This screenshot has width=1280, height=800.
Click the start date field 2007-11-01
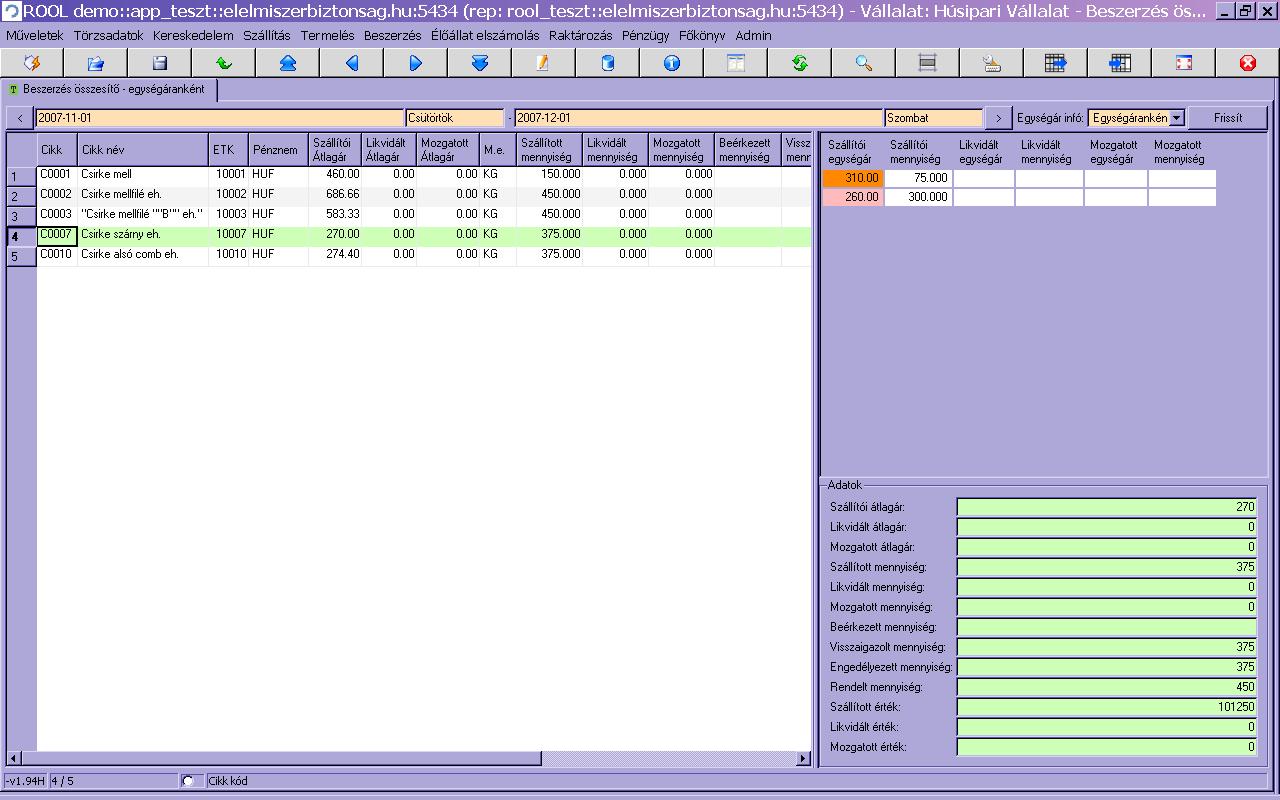pyautogui.click(x=218, y=118)
